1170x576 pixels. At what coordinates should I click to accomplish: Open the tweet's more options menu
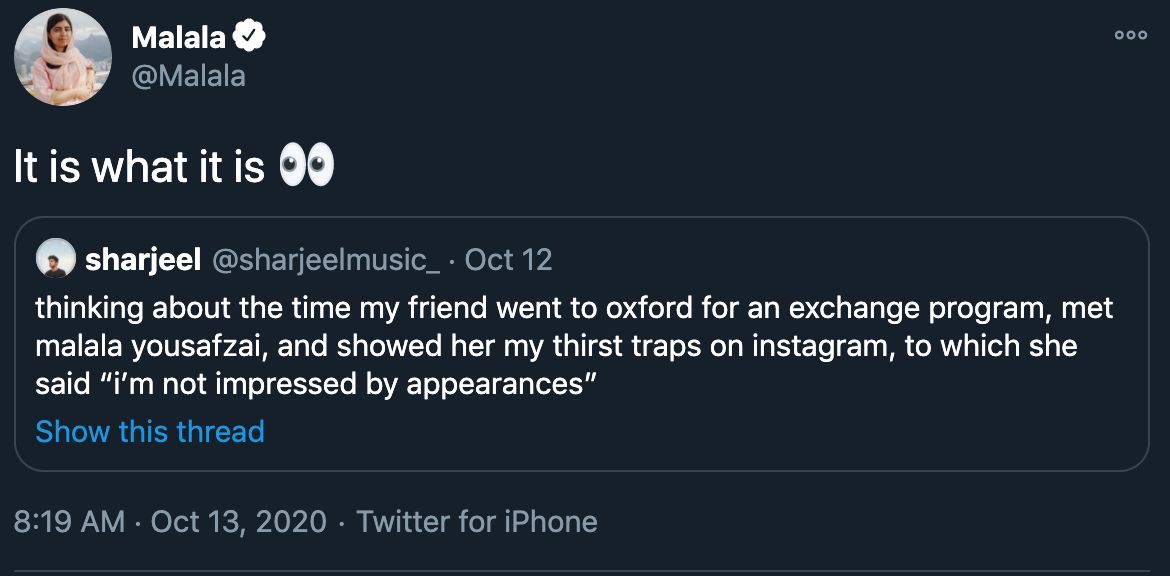click(x=1130, y=36)
